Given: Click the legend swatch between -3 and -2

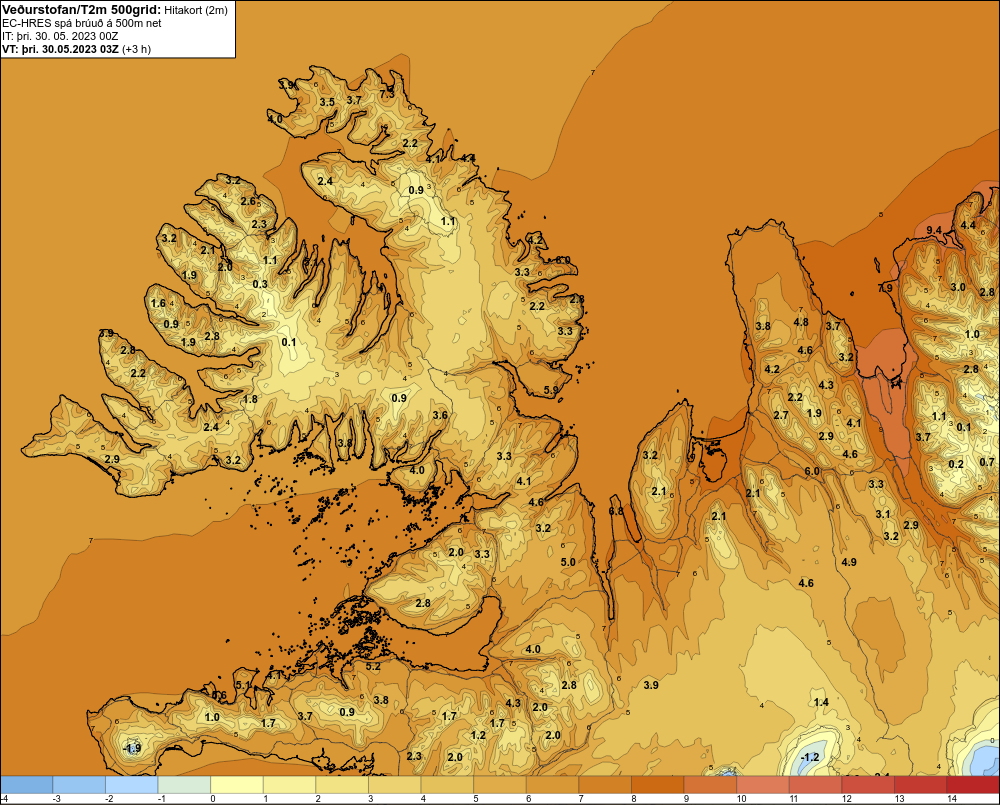Looking at the screenshot, I should 79,784.
